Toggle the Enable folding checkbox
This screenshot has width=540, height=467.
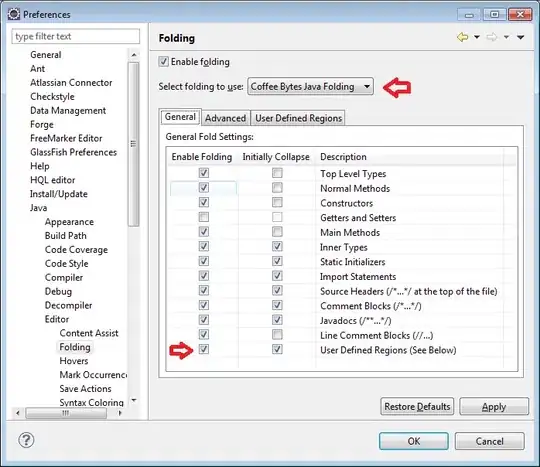coord(163,62)
